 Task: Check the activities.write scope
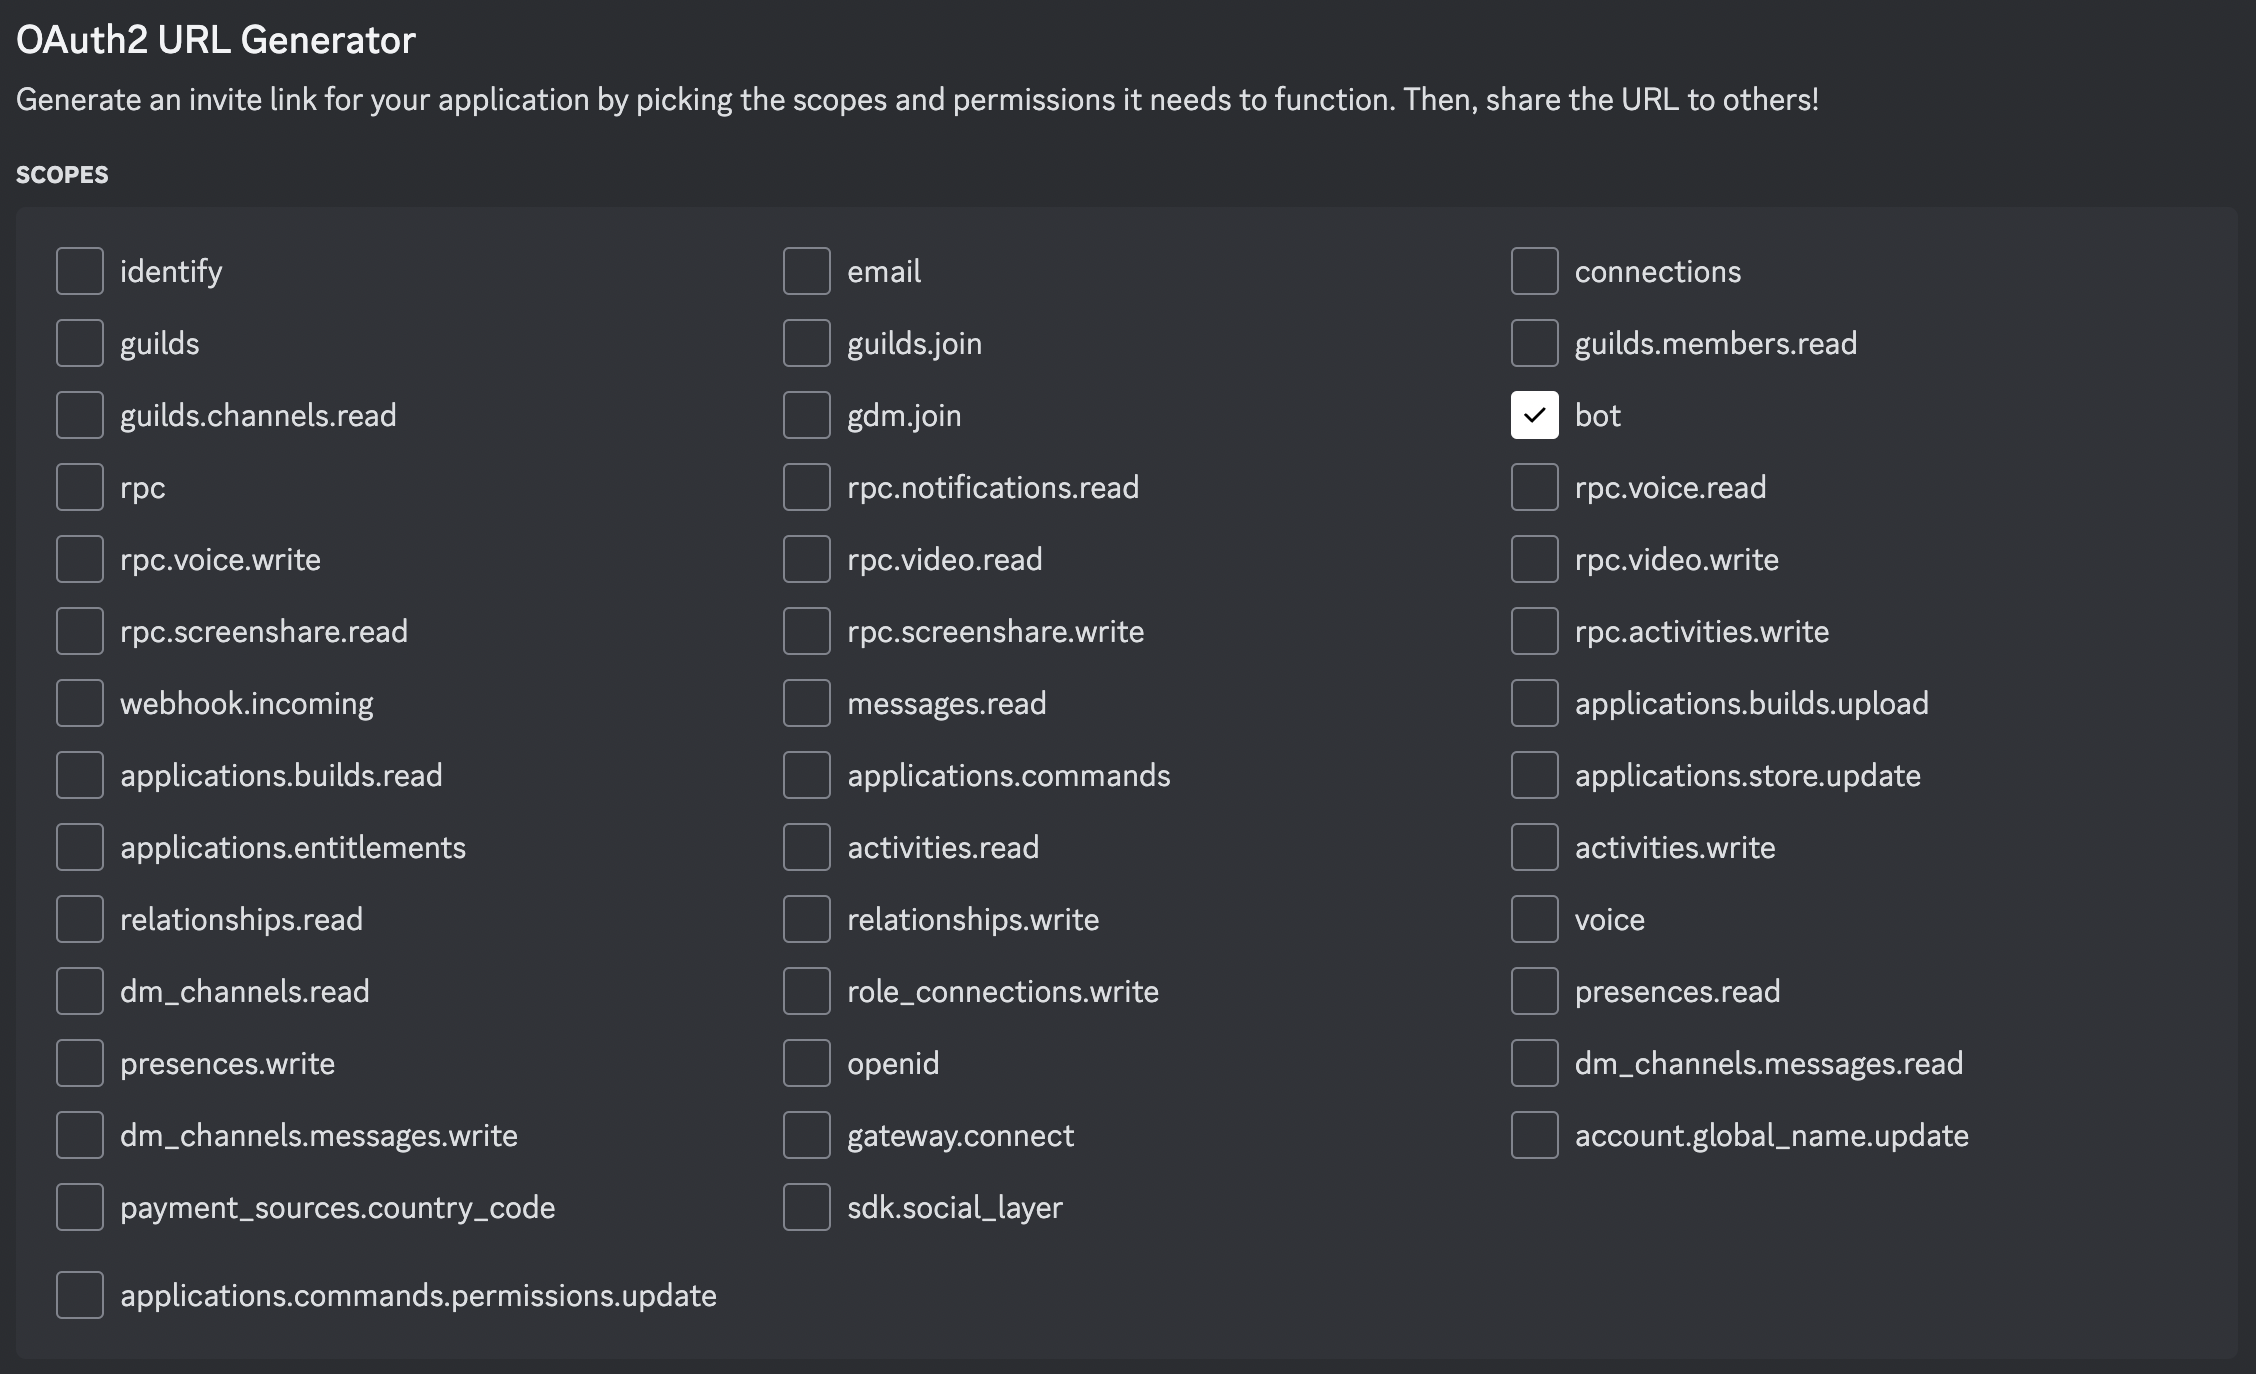[x=1534, y=847]
